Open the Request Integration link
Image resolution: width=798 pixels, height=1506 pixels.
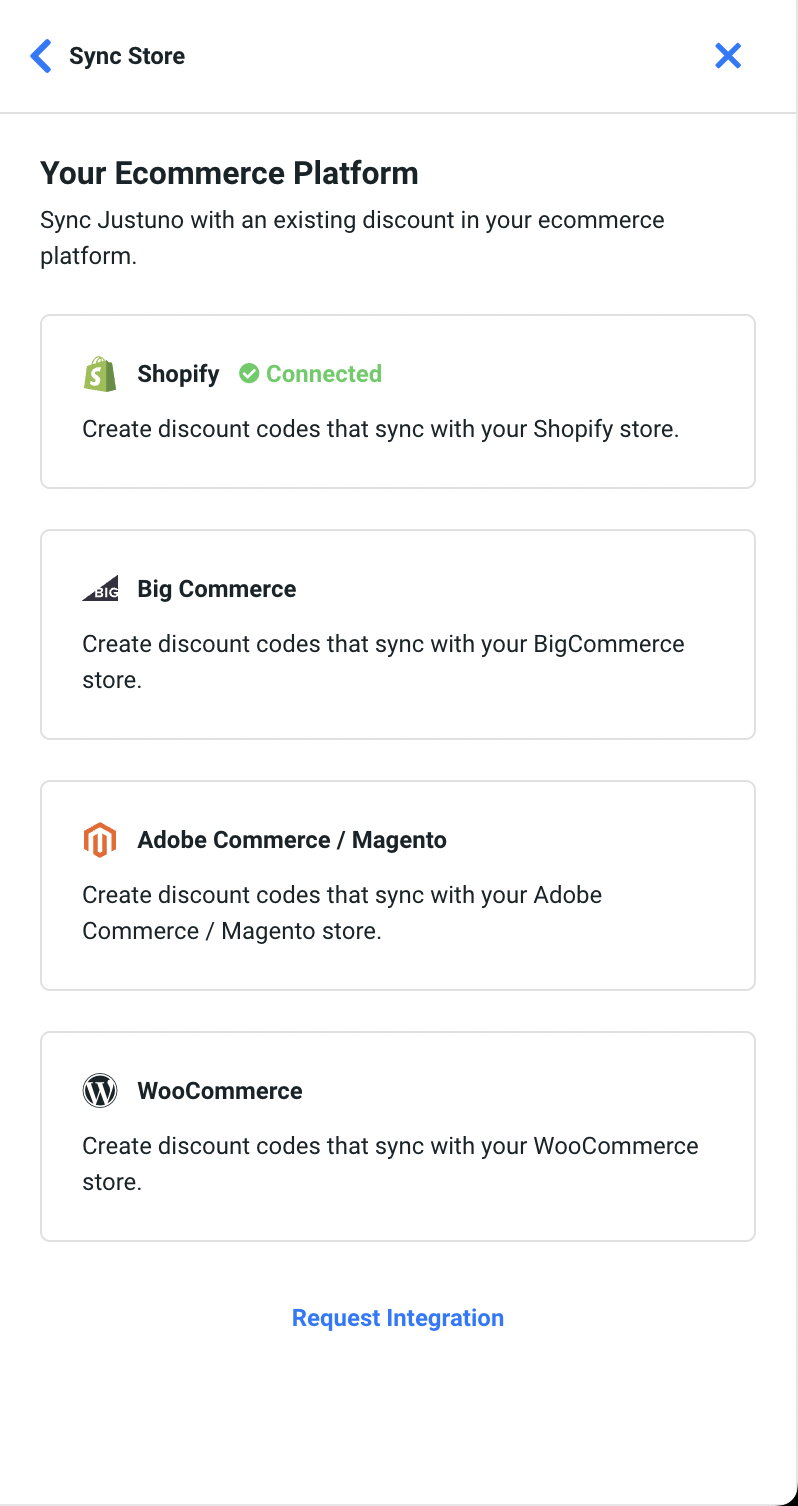pos(398,1318)
